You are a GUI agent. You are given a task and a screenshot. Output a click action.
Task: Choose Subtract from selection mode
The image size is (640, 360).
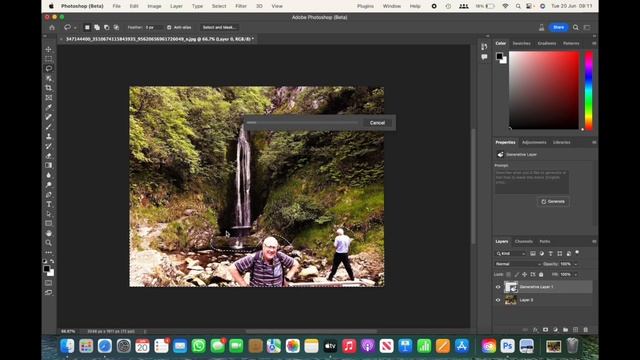click(x=107, y=27)
